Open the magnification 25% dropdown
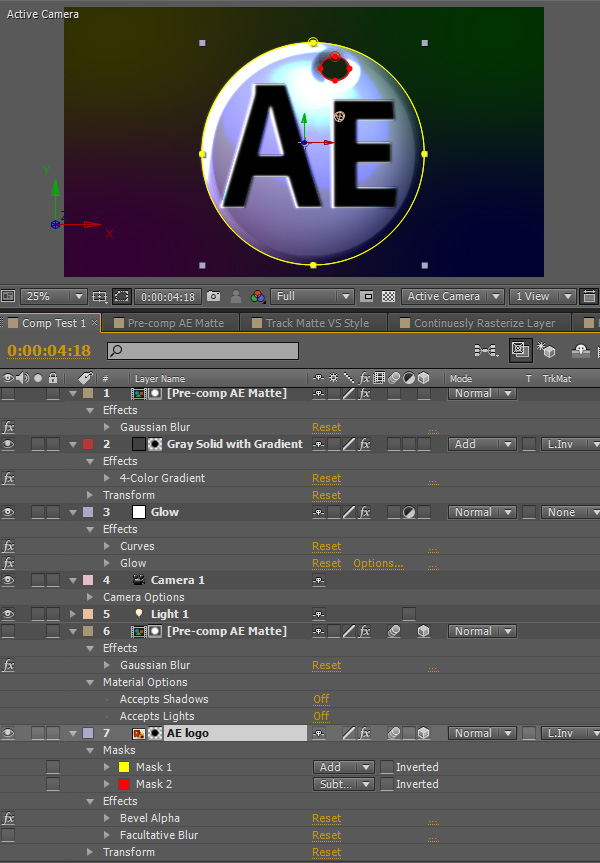The height and width of the screenshot is (863, 600). pos(52,297)
